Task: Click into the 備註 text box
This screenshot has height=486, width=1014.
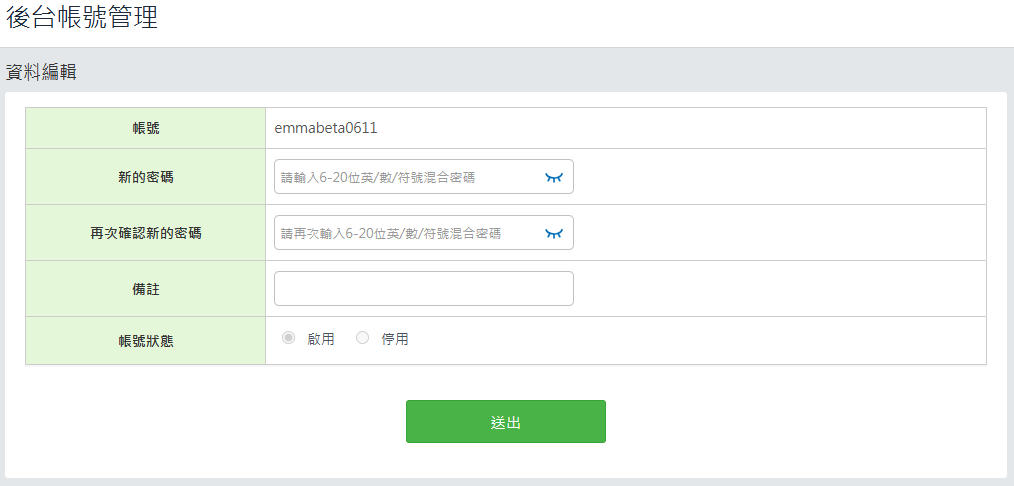Action: coord(424,288)
